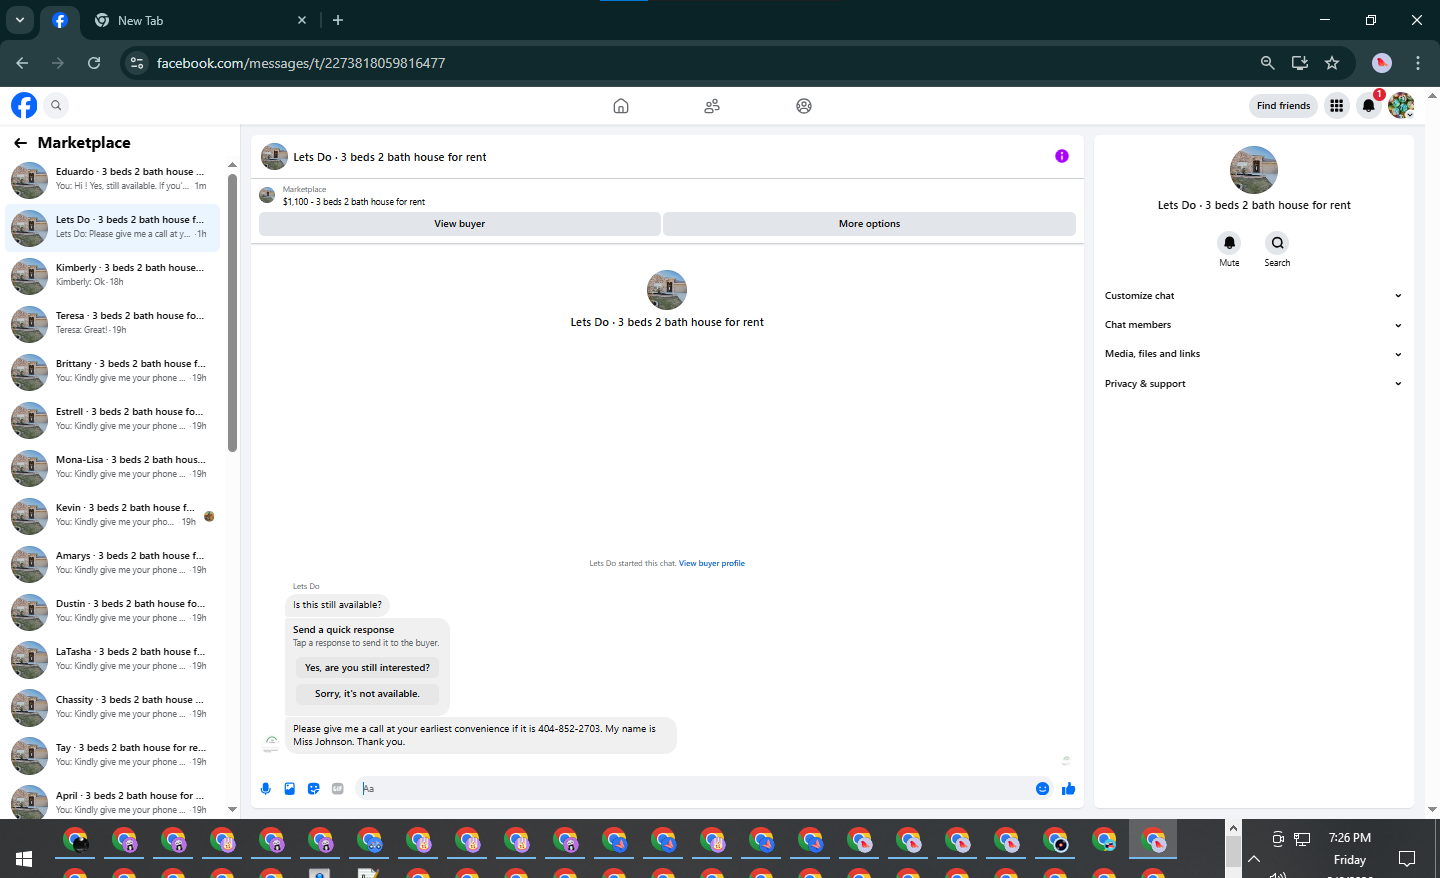The image size is (1440, 878).
Task: Click the browser zoom magnifier icon
Action: pos(1268,63)
